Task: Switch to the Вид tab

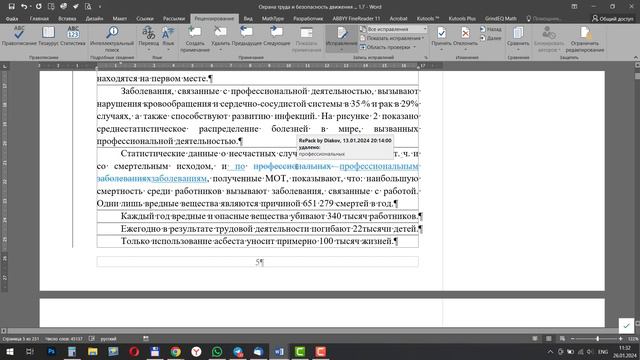Action: tap(248, 19)
